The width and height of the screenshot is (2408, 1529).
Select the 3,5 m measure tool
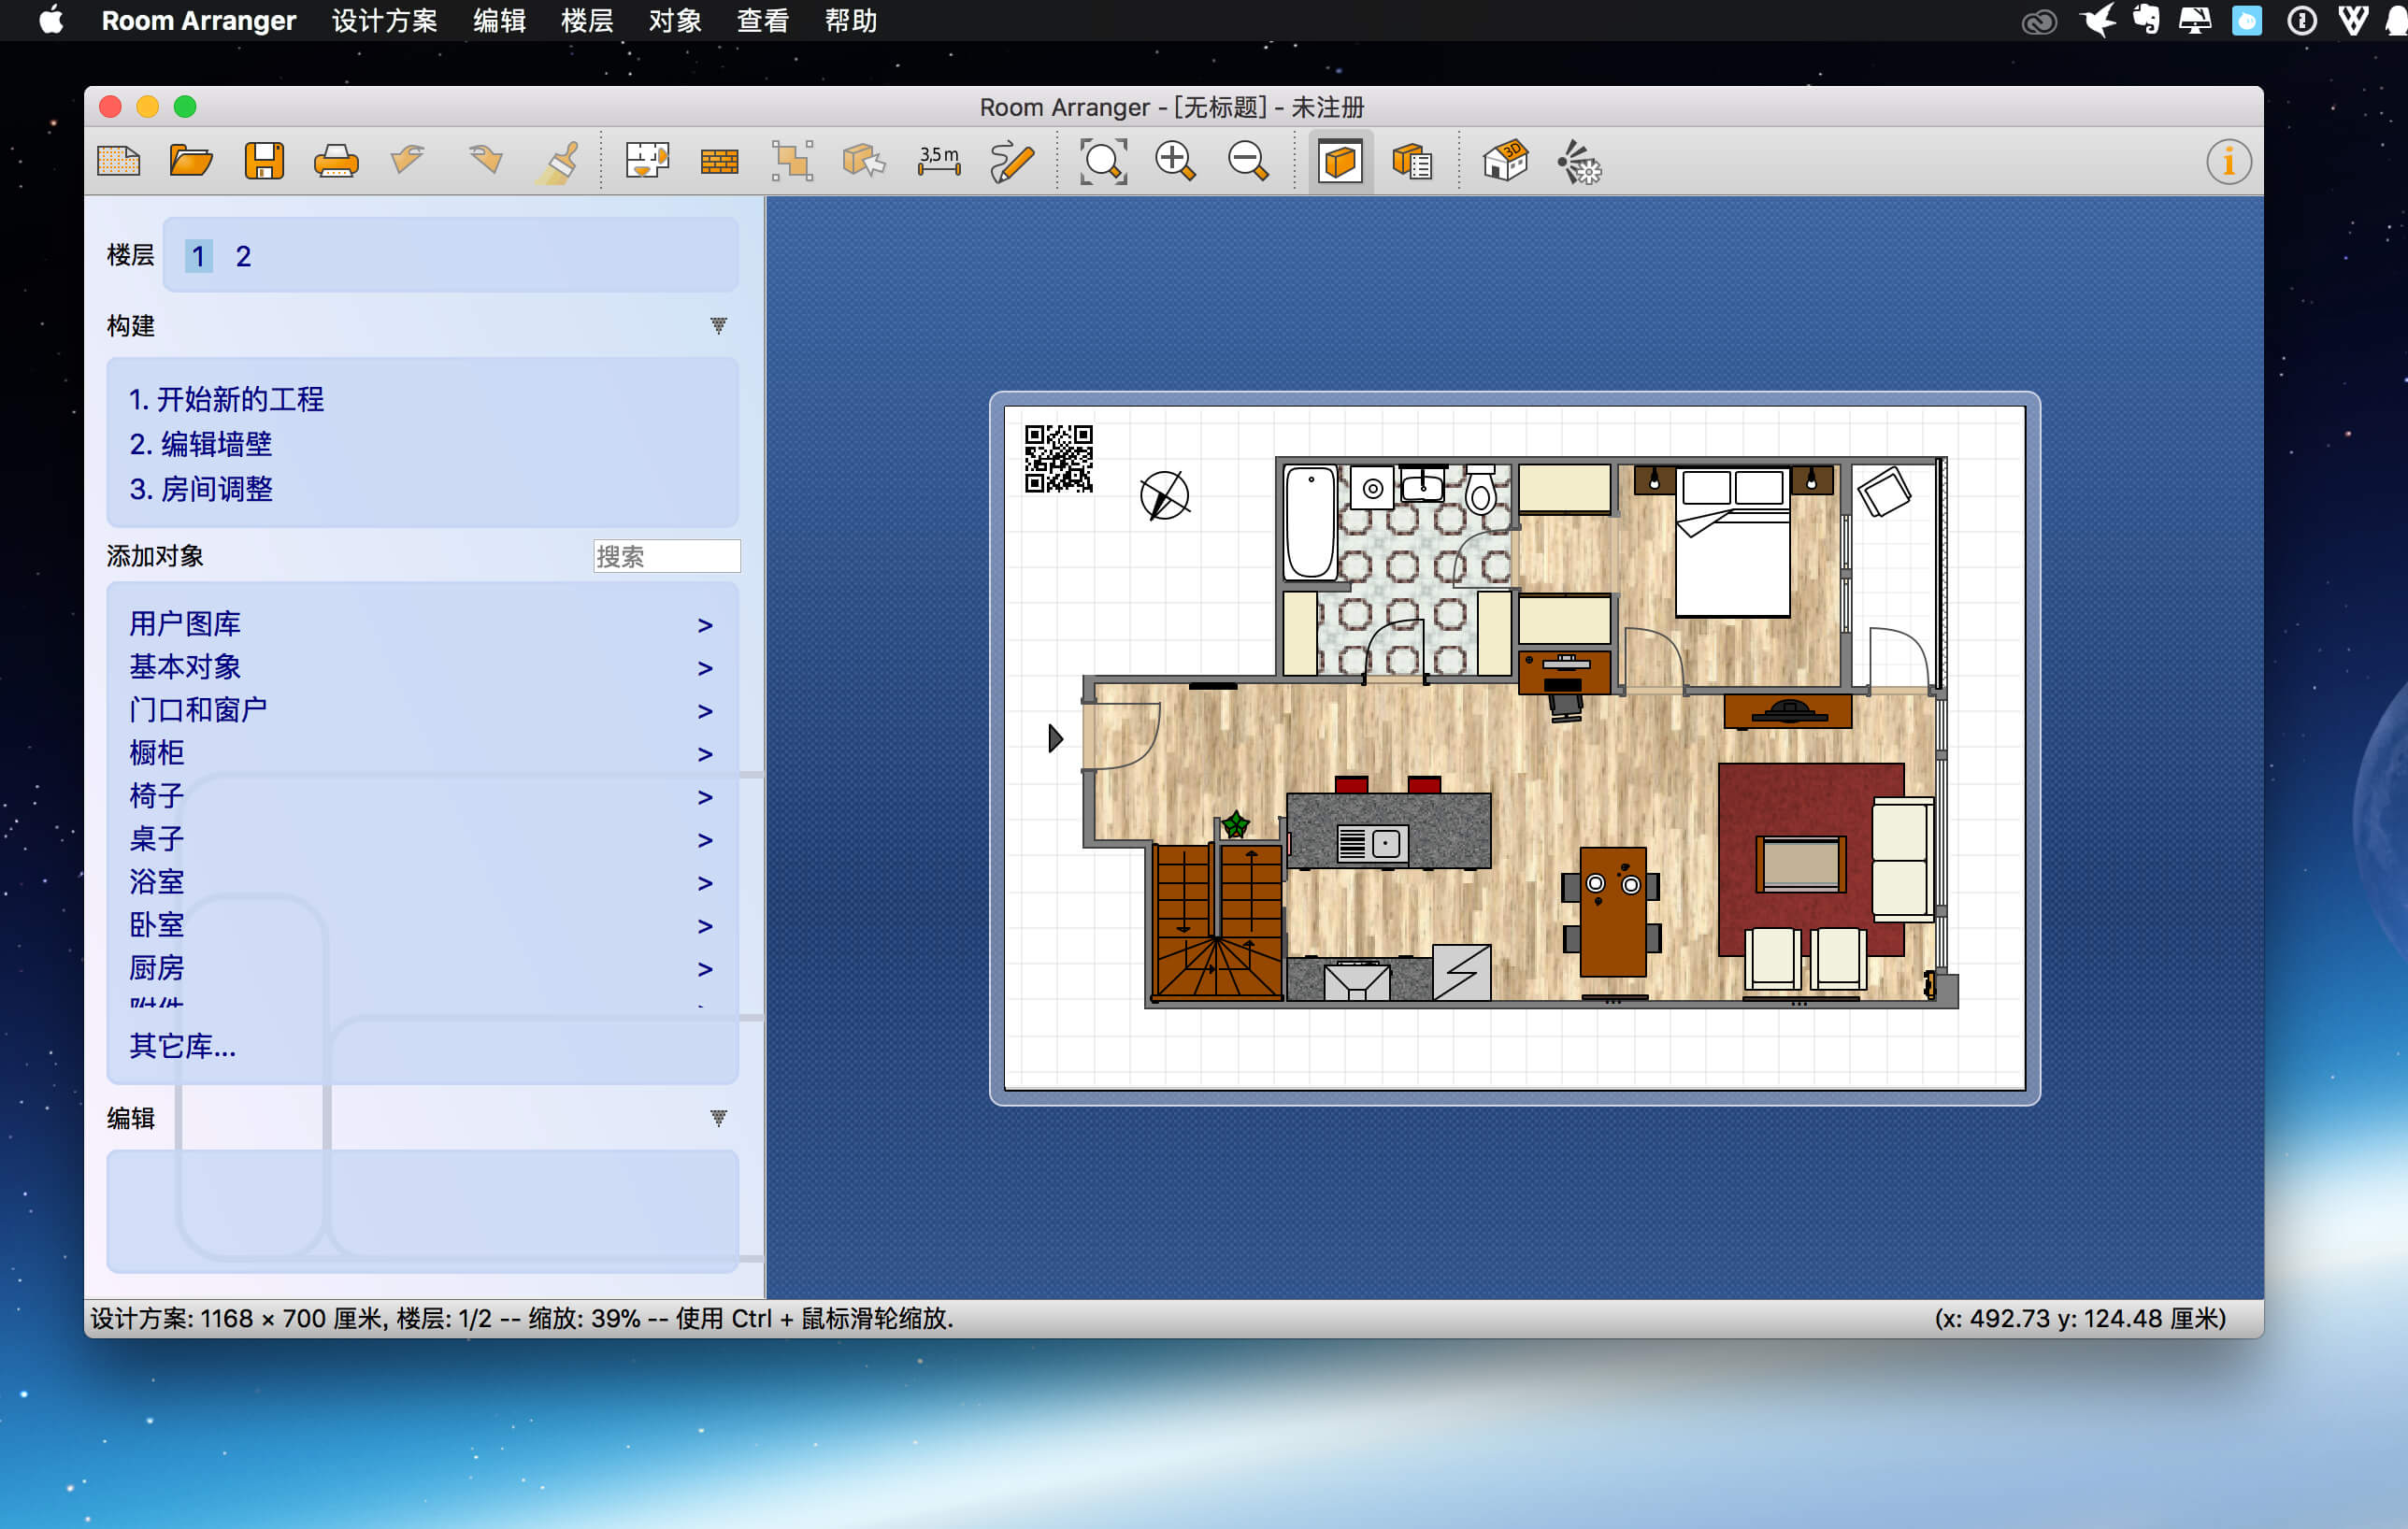[939, 161]
